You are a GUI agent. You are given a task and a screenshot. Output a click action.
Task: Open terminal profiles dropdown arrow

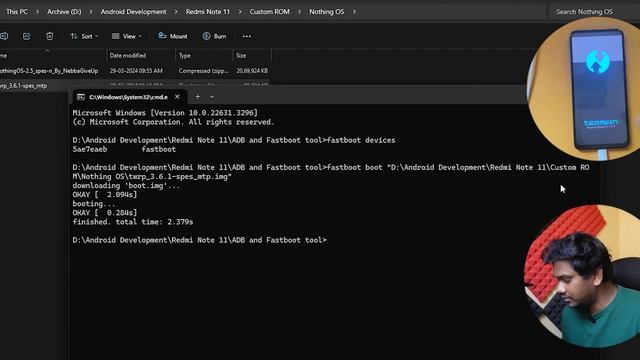[x=211, y=97]
